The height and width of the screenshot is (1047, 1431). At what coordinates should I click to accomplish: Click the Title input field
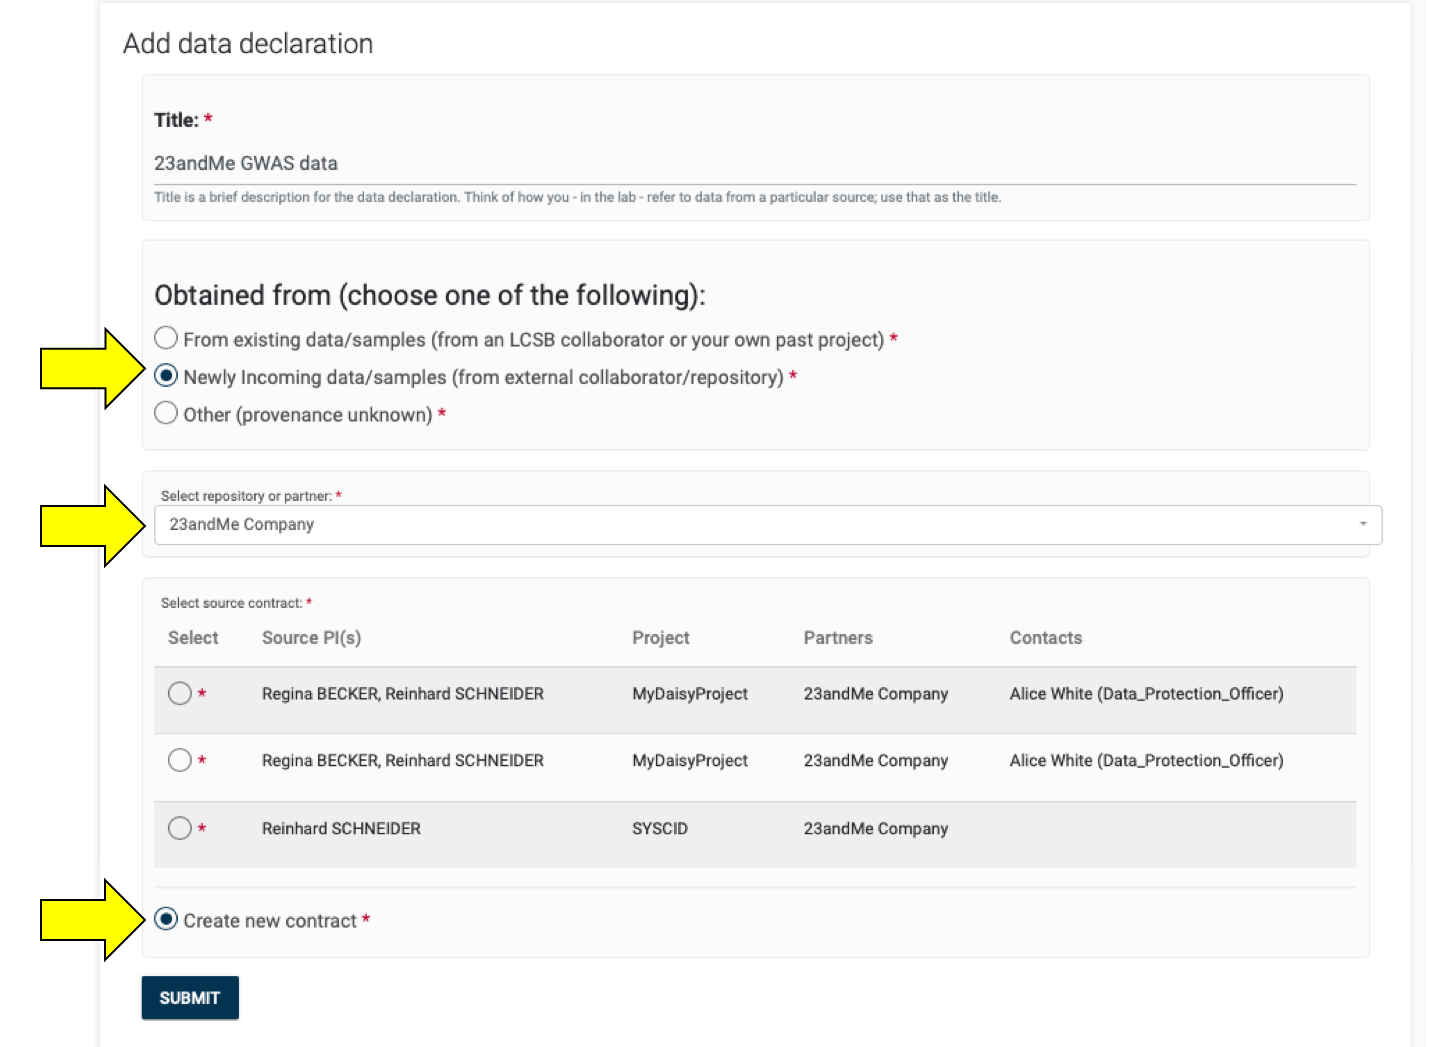pyautogui.click(x=754, y=163)
